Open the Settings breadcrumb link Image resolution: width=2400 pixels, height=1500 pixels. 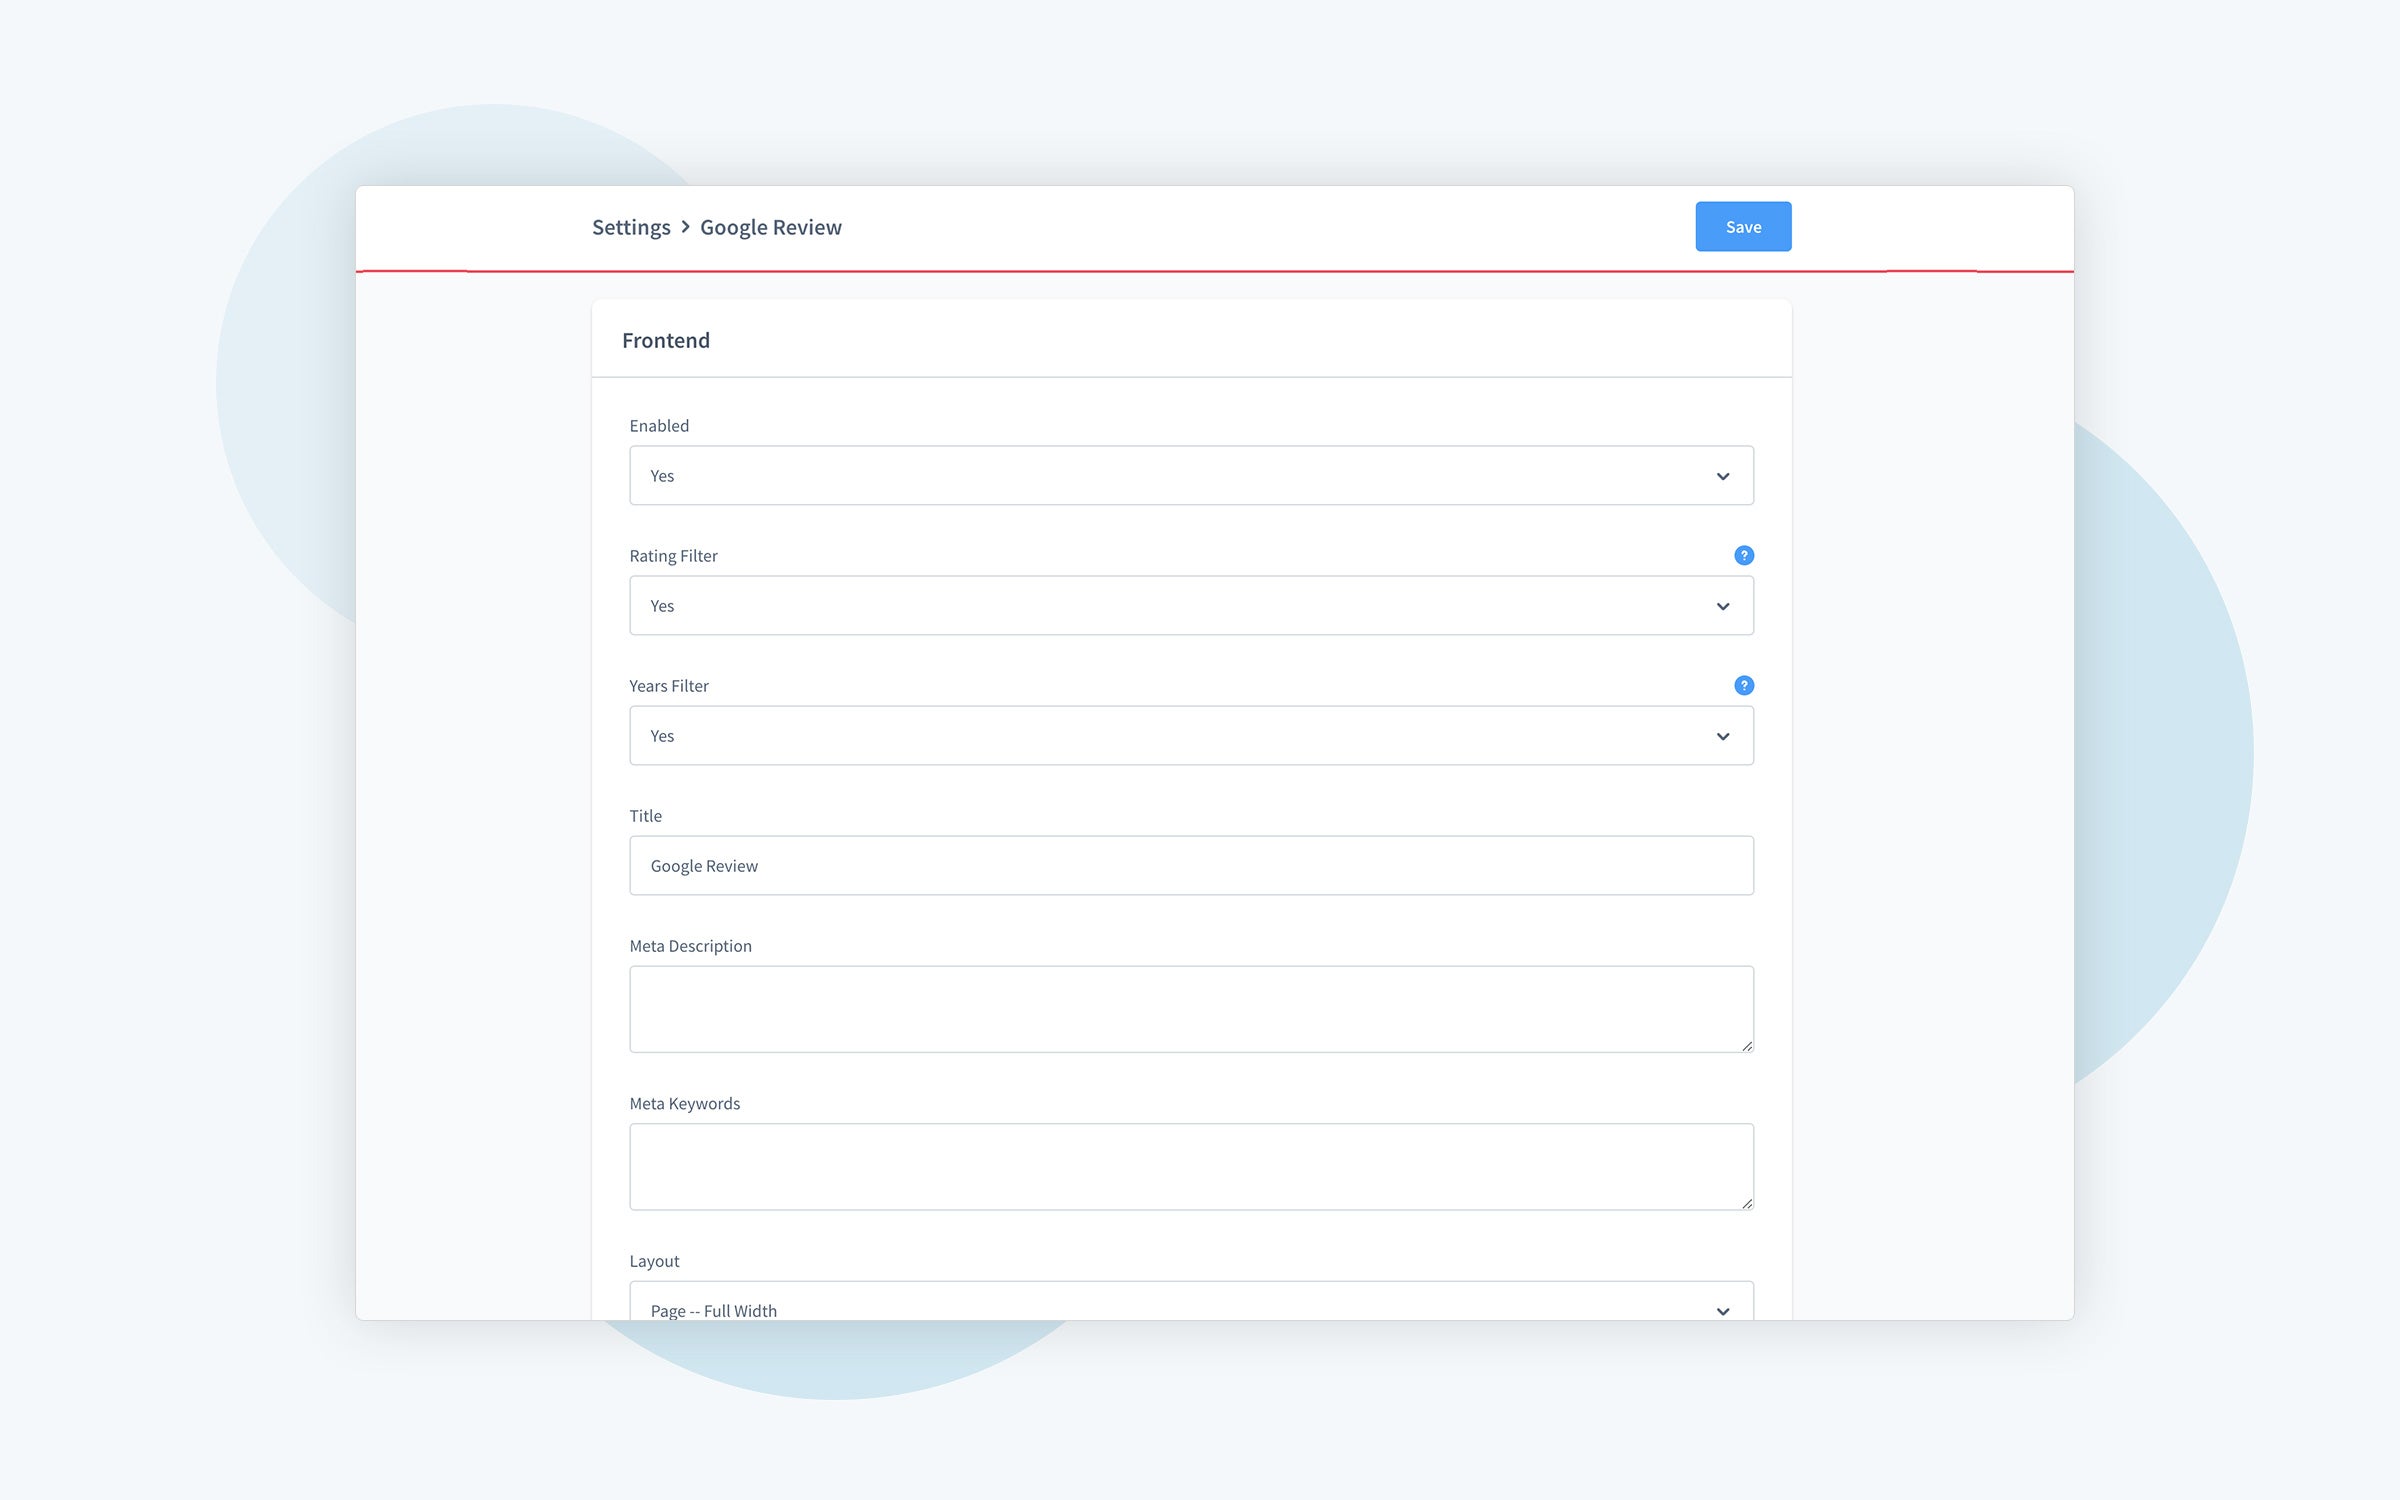pos(631,228)
